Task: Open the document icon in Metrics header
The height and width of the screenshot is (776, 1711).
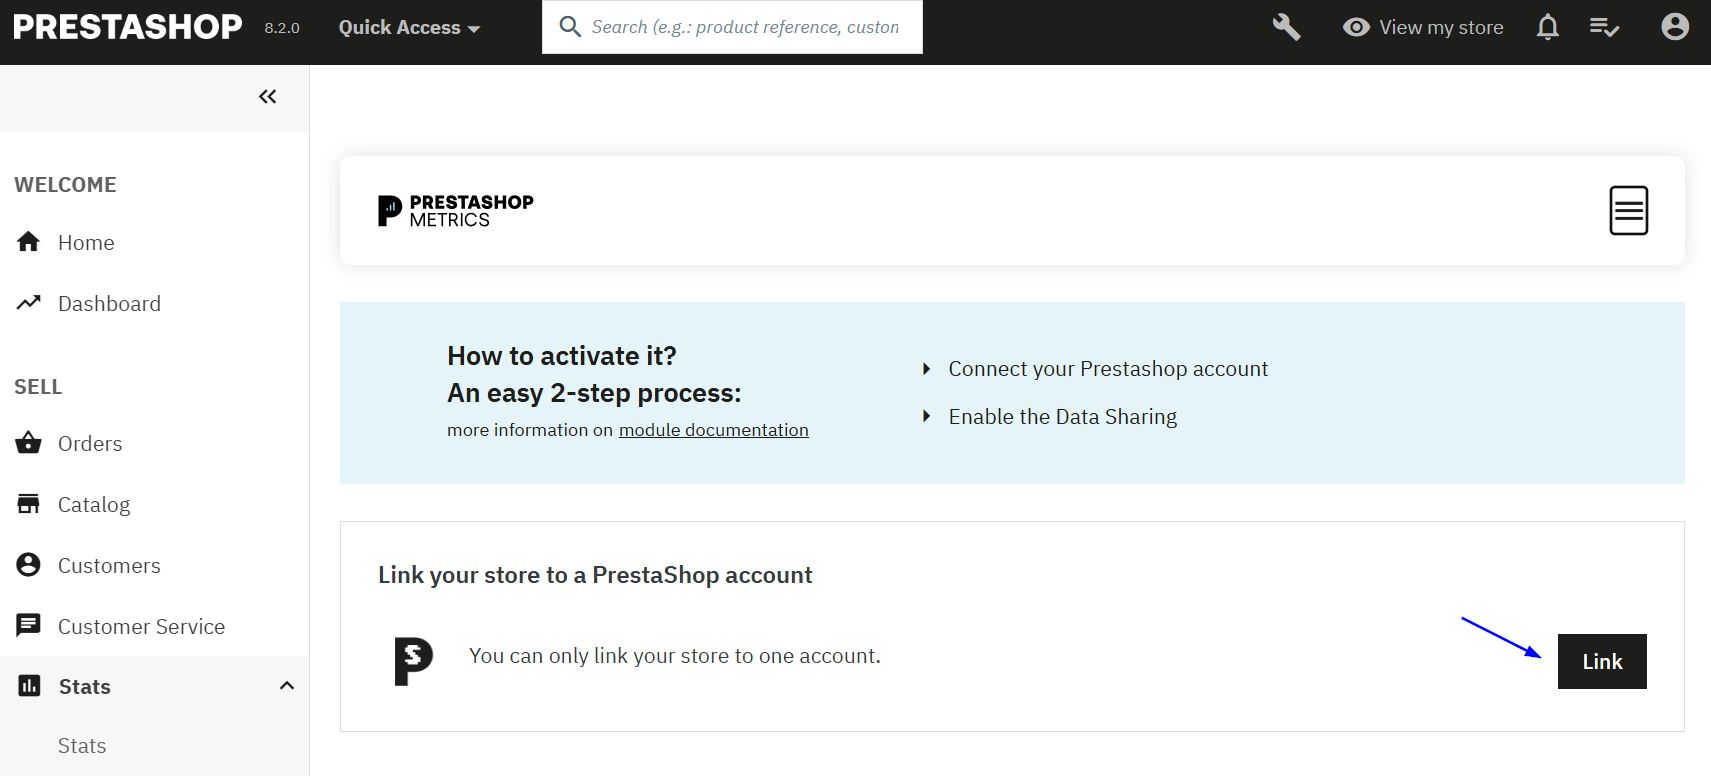Action: point(1628,210)
